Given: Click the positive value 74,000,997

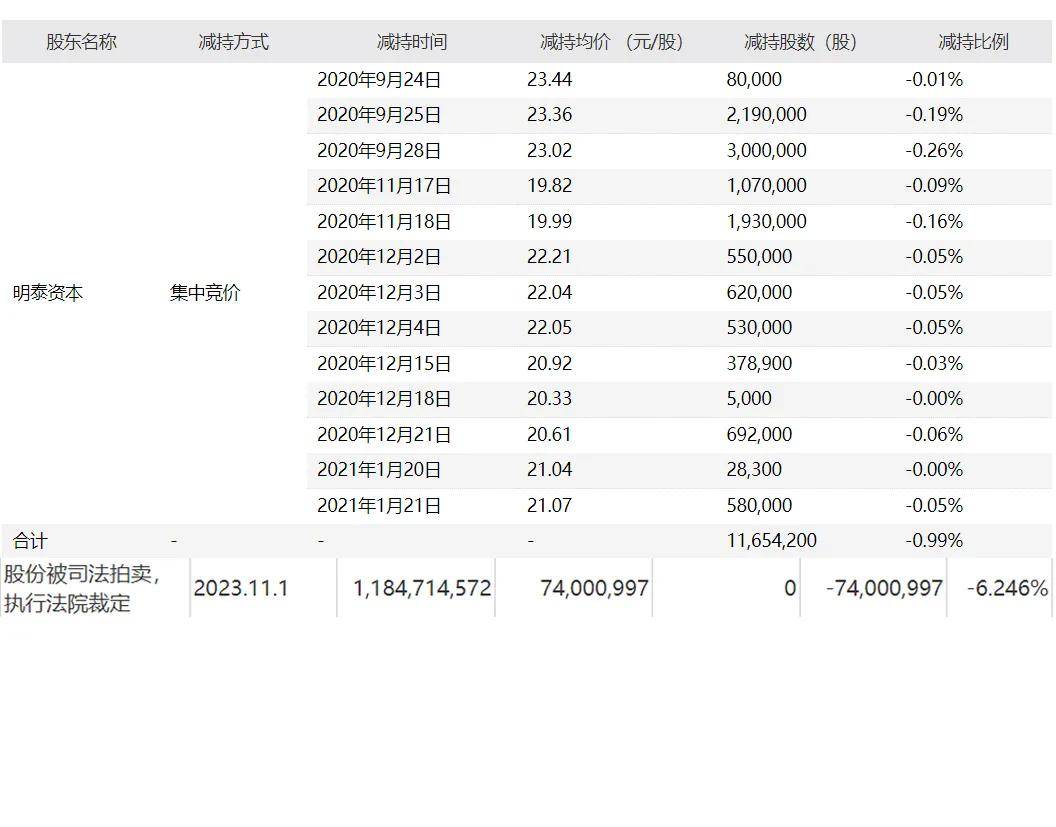Looking at the screenshot, I should 595,588.
